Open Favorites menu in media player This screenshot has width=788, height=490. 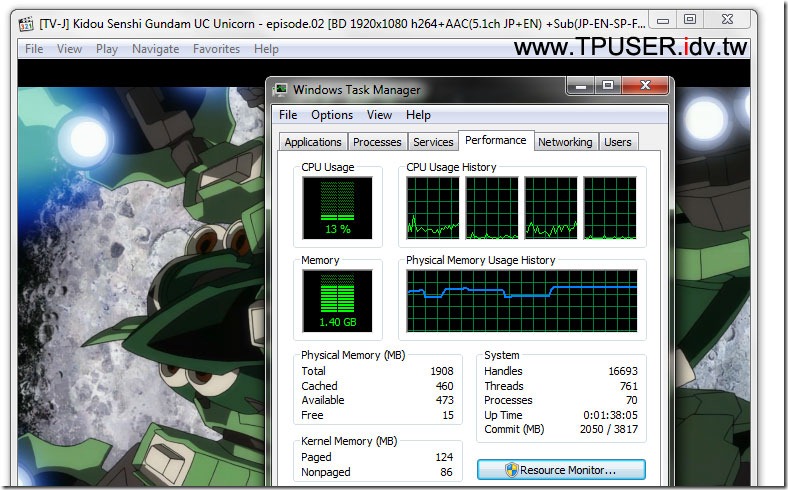216,49
